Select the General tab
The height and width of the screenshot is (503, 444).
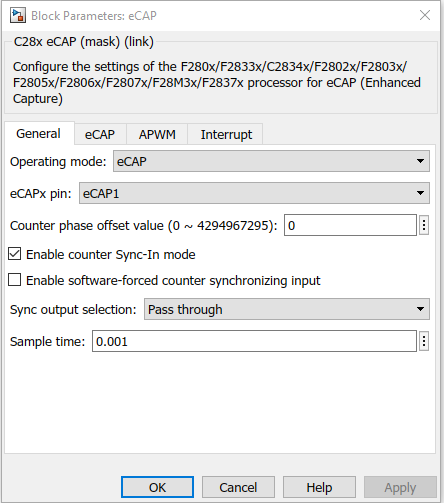pyautogui.click(x=39, y=133)
